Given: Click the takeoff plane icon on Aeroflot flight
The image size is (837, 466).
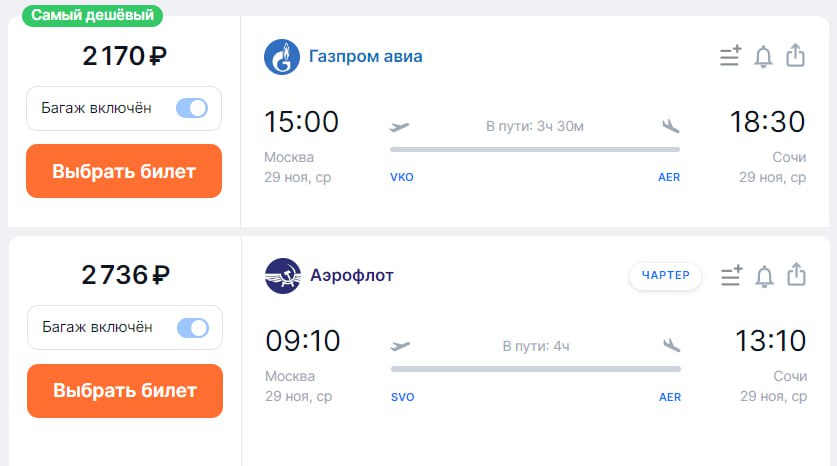Looking at the screenshot, I should 400,346.
